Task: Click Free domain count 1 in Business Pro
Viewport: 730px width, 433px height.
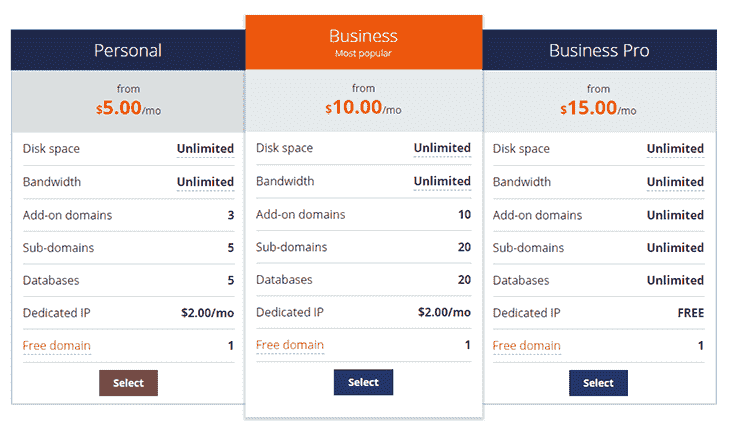Action: tap(701, 345)
